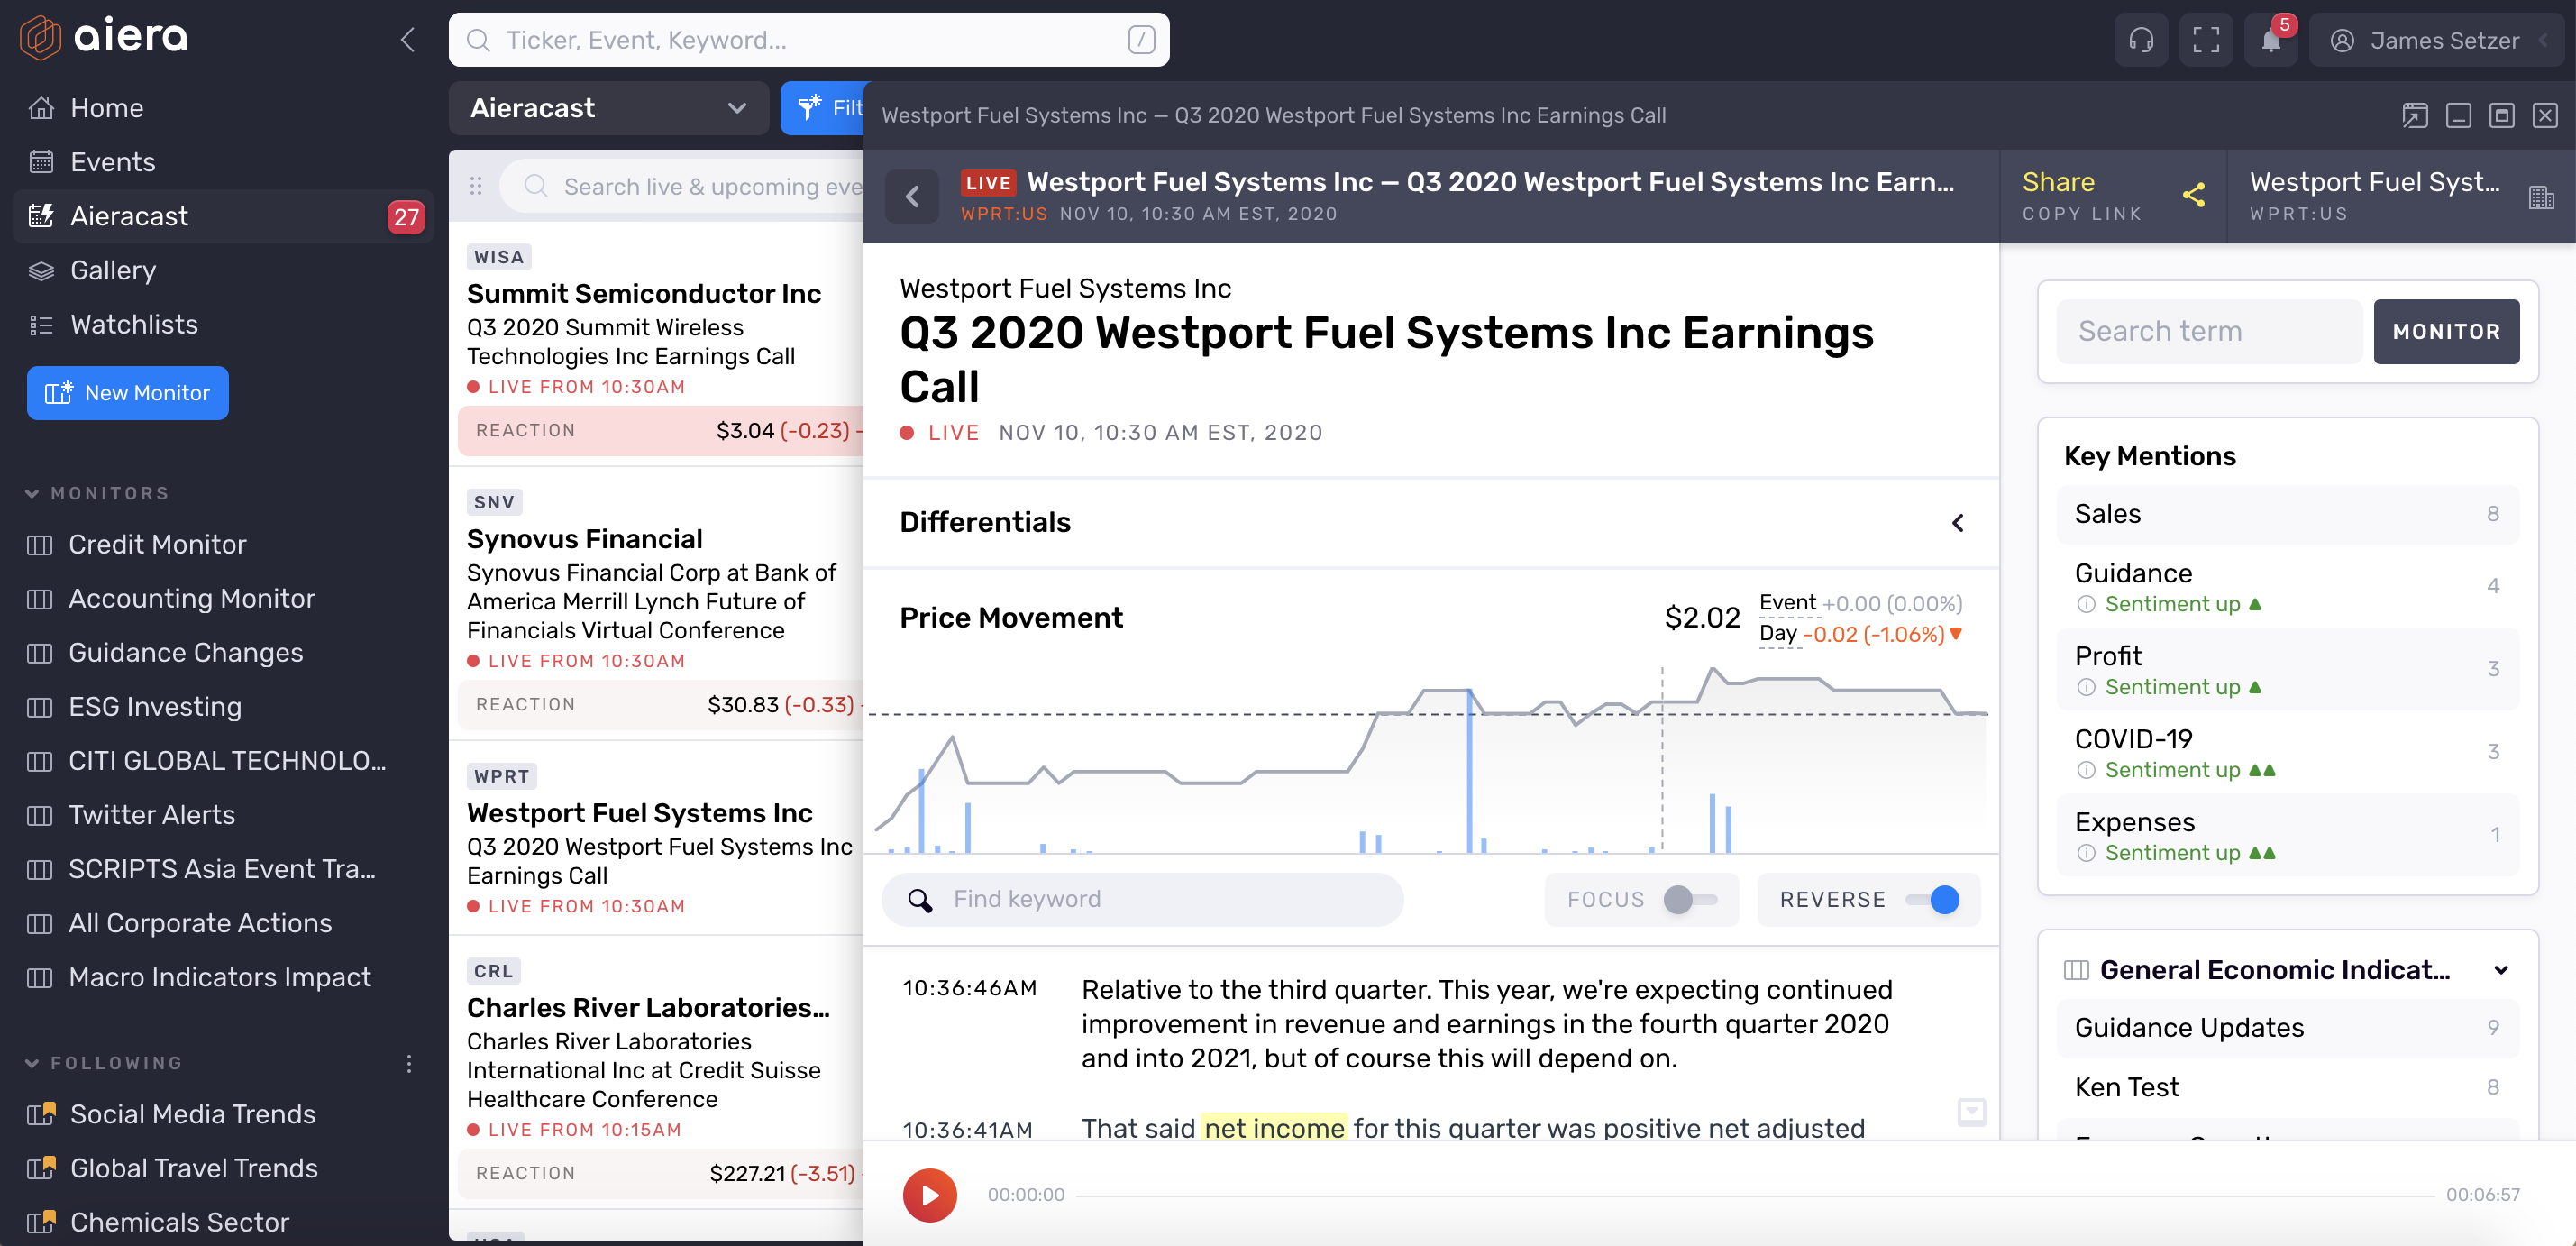The width and height of the screenshot is (2576, 1246).
Task: Open Guidance Changes monitor
Action: click(x=165, y=652)
